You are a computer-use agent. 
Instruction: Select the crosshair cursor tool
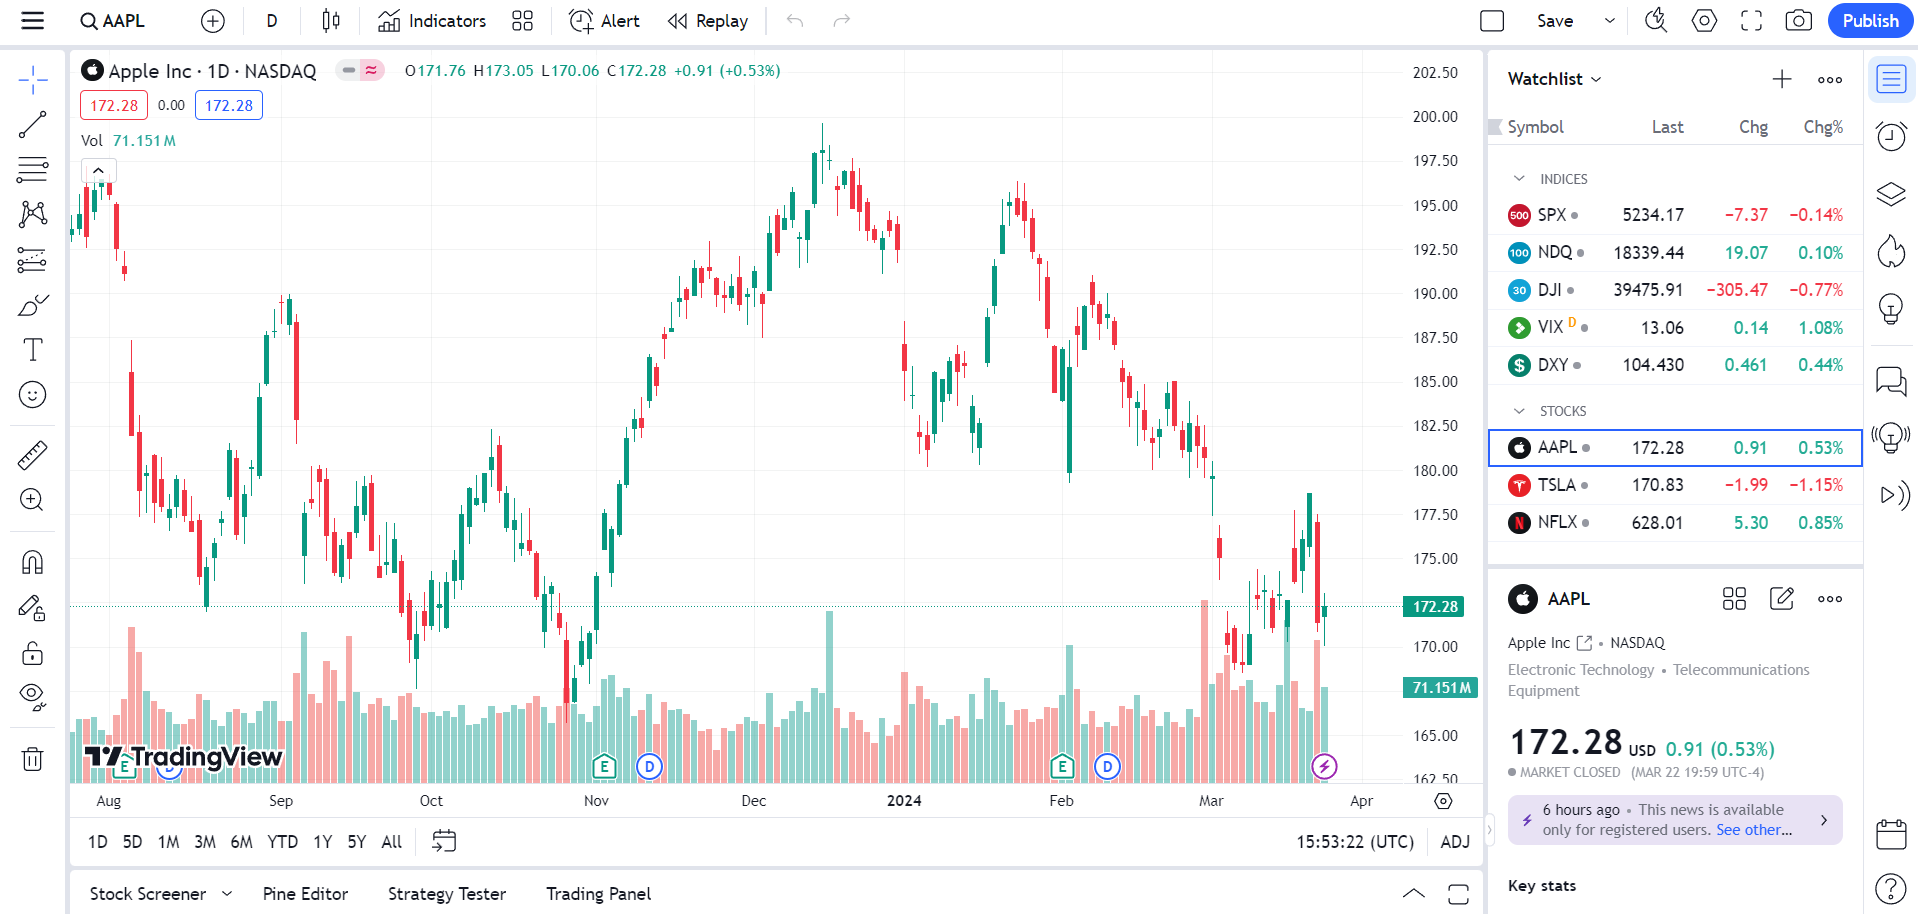coord(33,80)
